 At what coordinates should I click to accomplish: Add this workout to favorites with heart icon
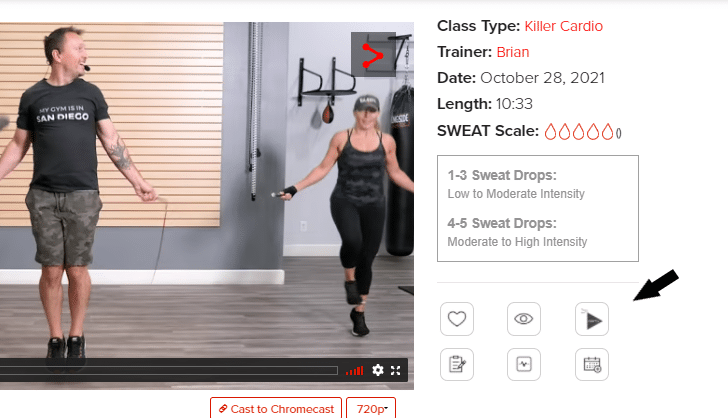point(457,319)
